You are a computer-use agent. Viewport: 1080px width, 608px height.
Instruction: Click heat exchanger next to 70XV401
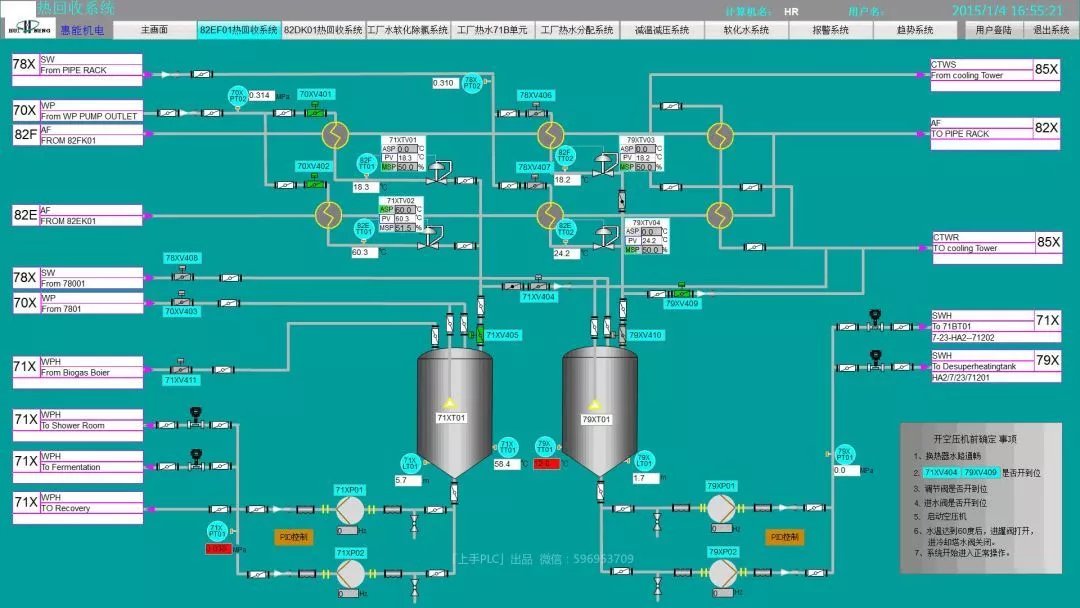click(330, 136)
